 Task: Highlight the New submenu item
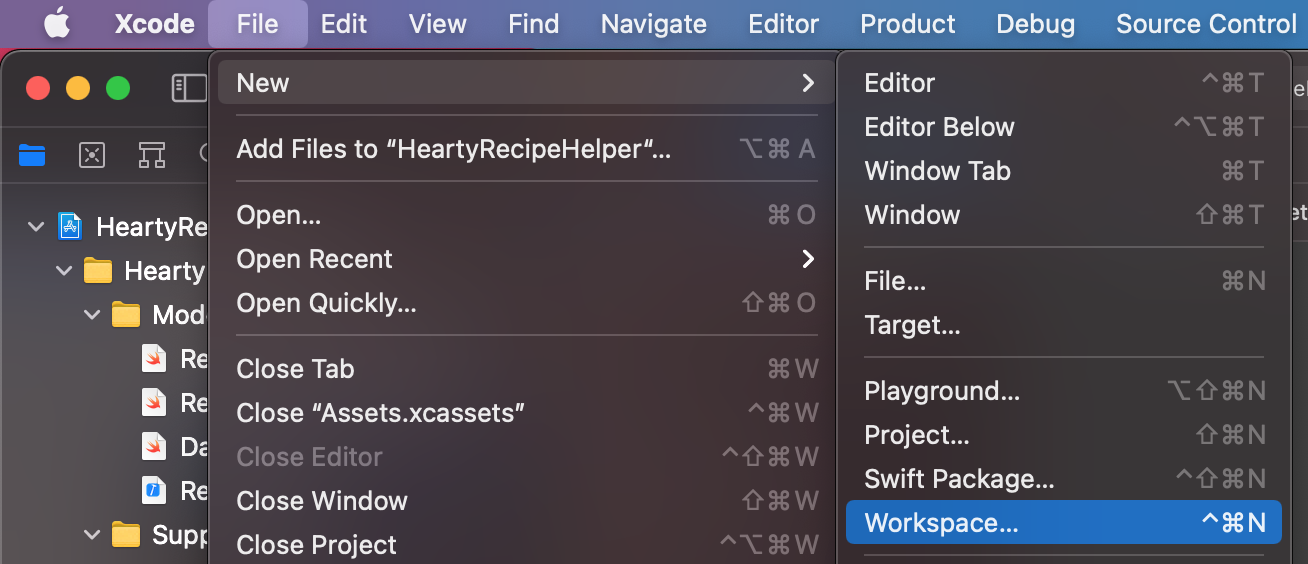tap(526, 83)
